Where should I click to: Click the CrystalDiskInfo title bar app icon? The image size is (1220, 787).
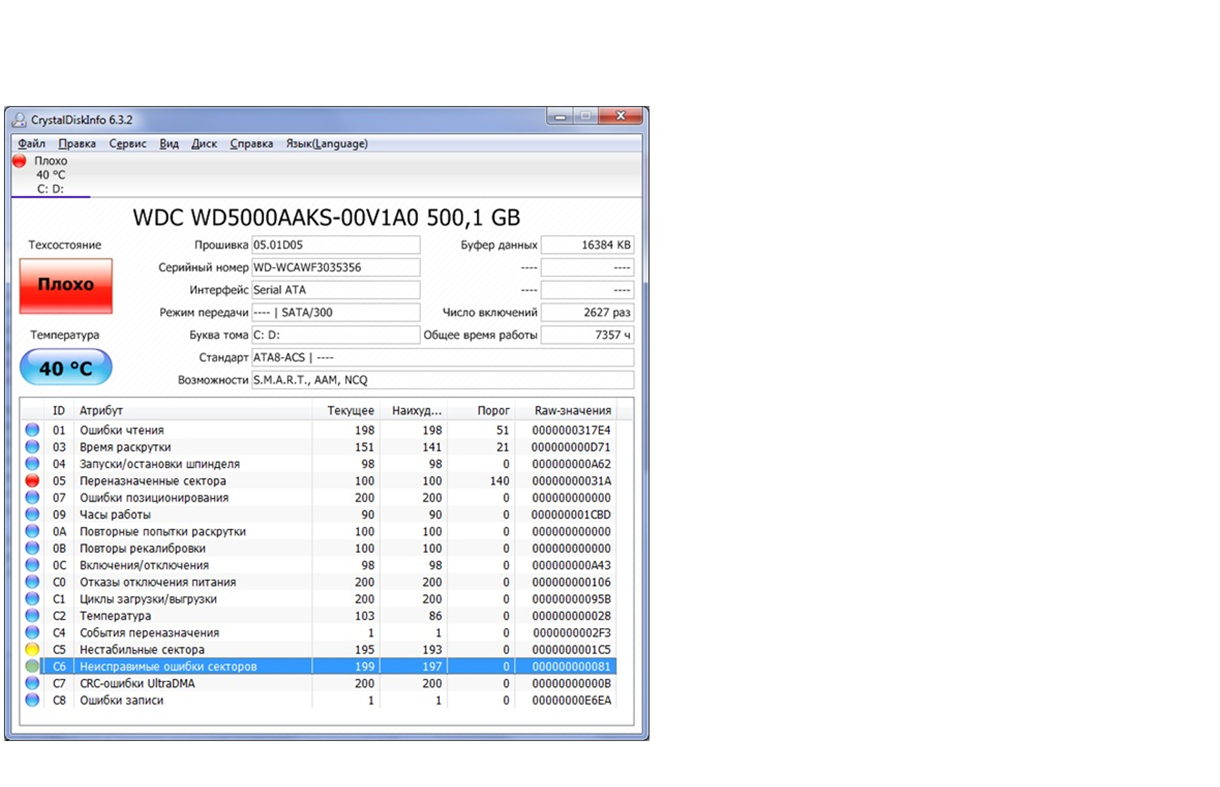(x=19, y=120)
